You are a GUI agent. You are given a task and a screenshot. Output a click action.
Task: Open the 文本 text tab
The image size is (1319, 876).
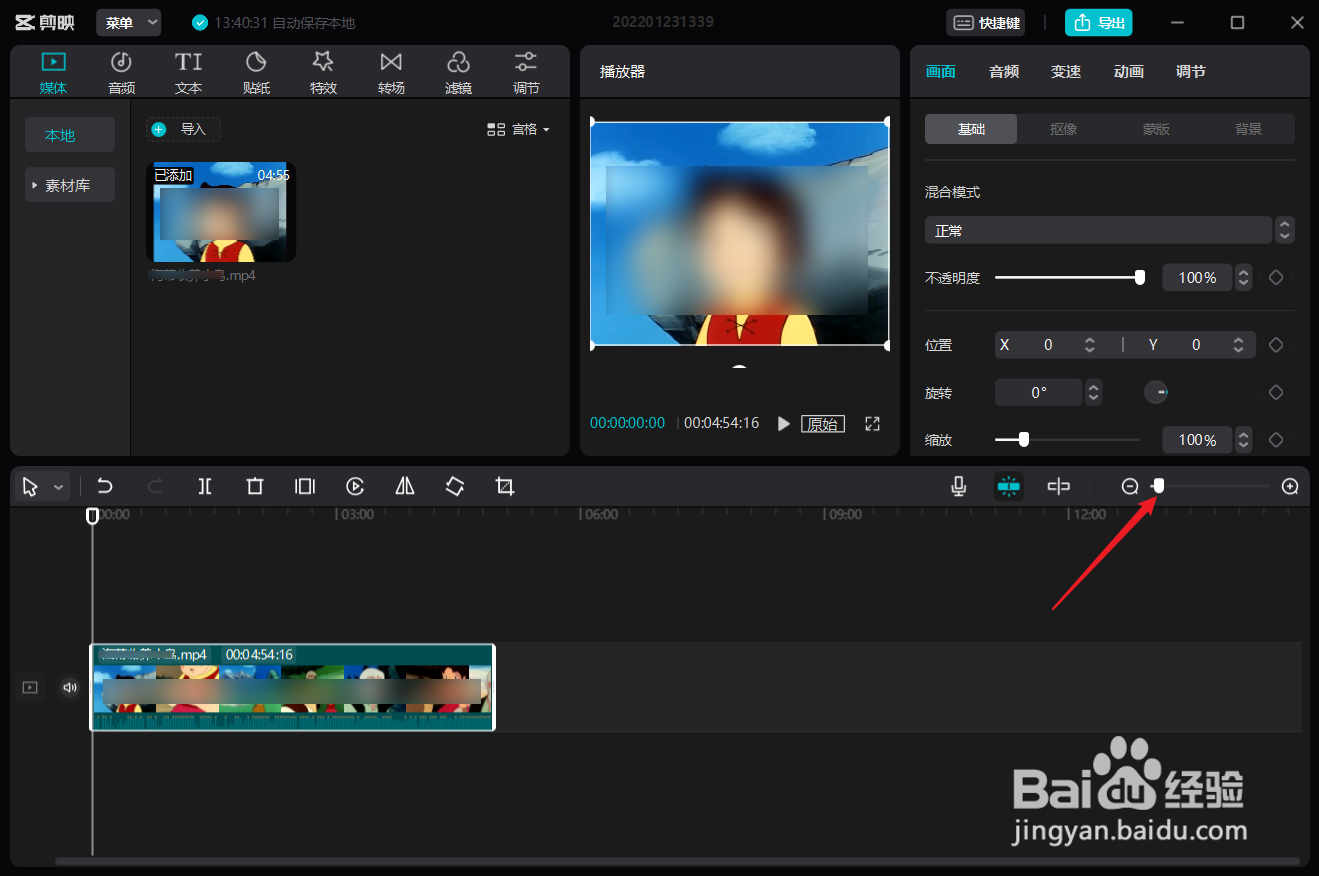tap(188, 73)
